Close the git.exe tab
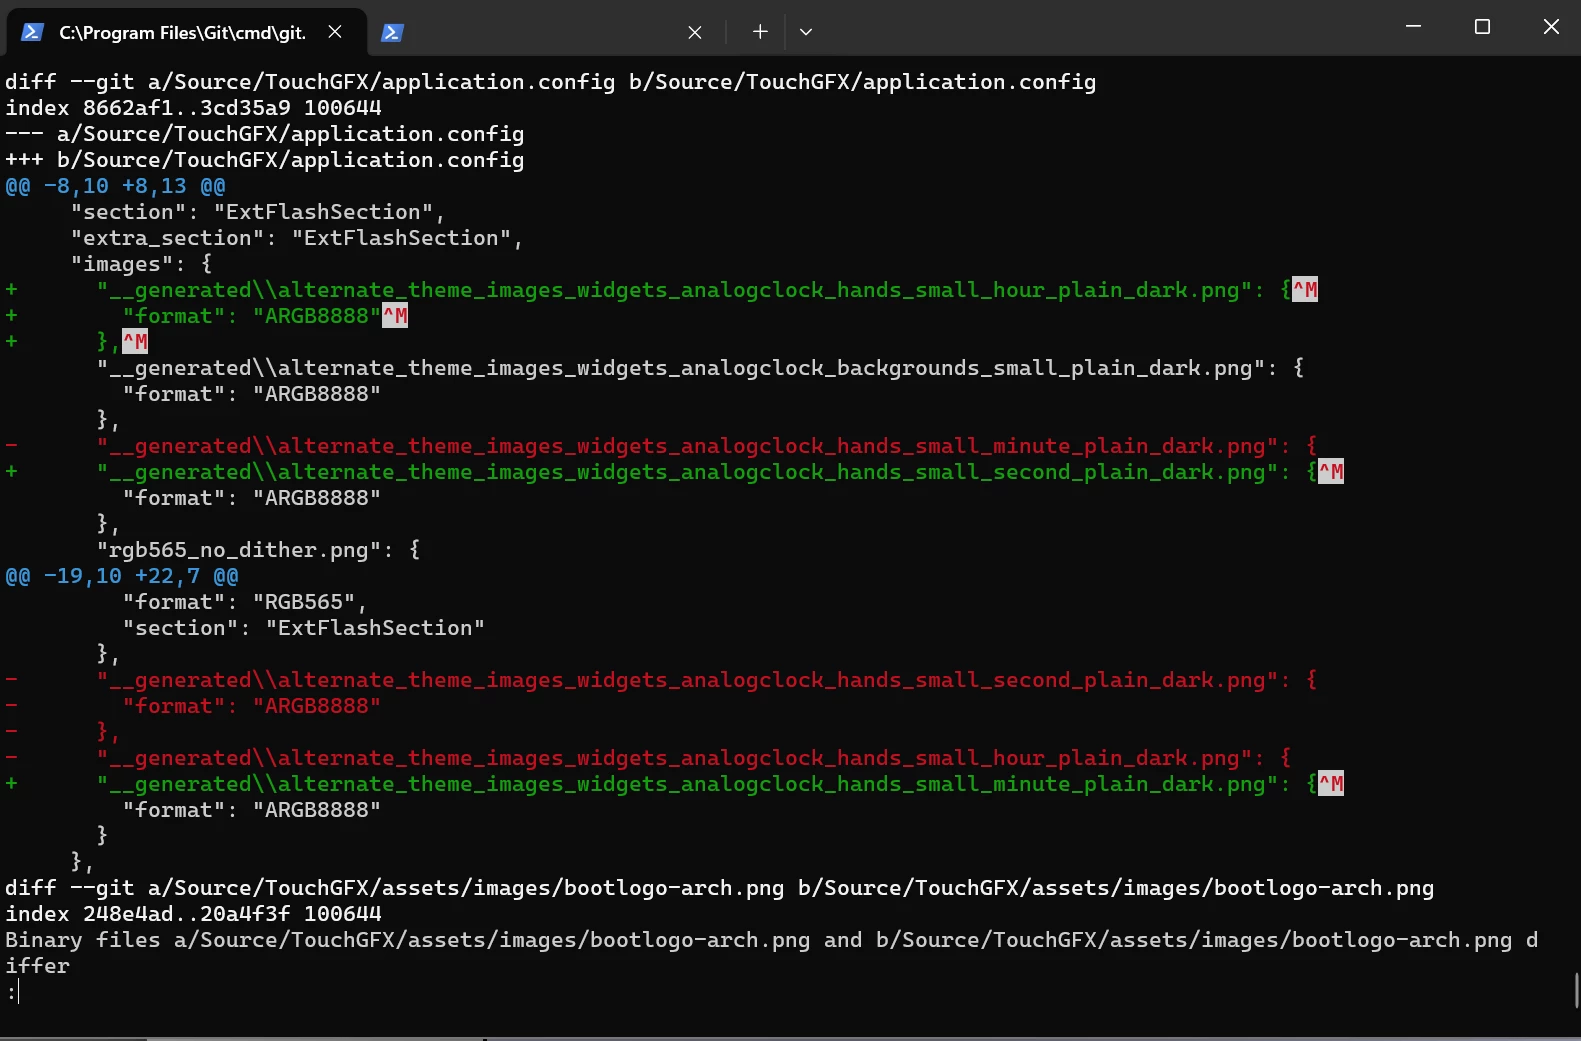The width and height of the screenshot is (1581, 1041). [335, 32]
